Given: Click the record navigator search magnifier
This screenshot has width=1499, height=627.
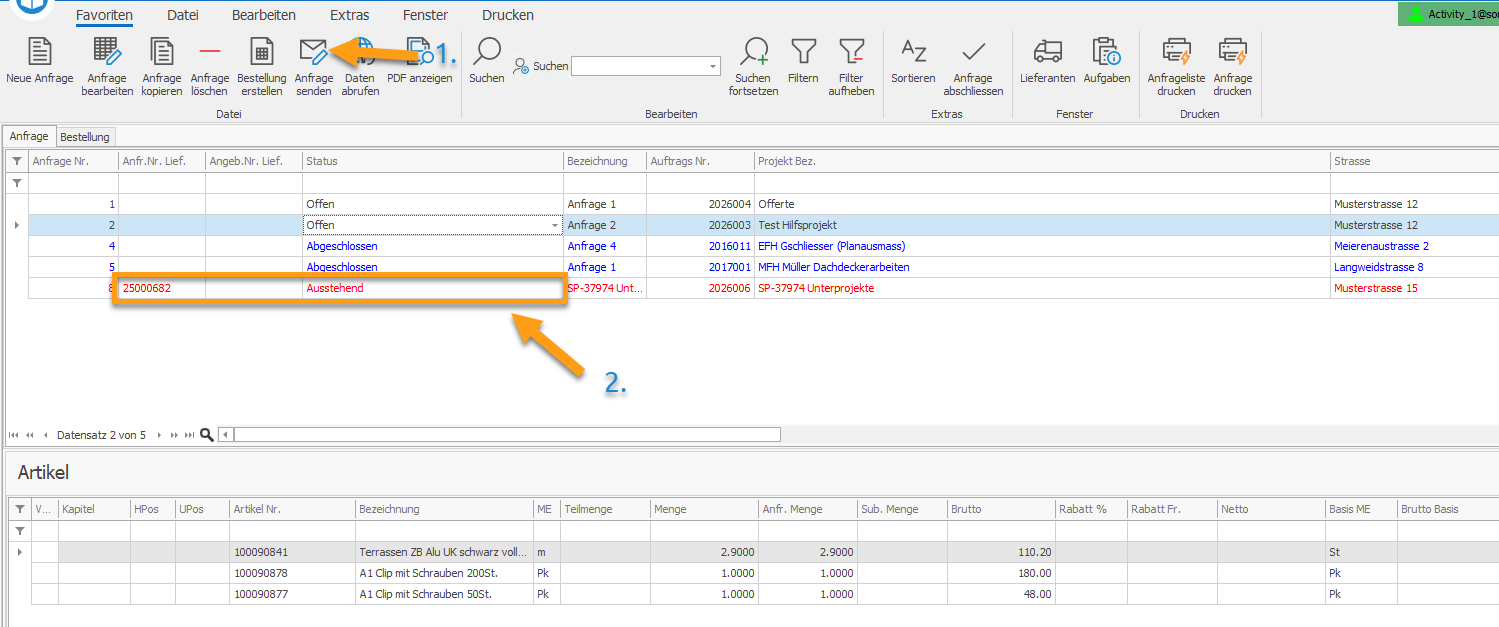Looking at the screenshot, I should (x=207, y=435).
